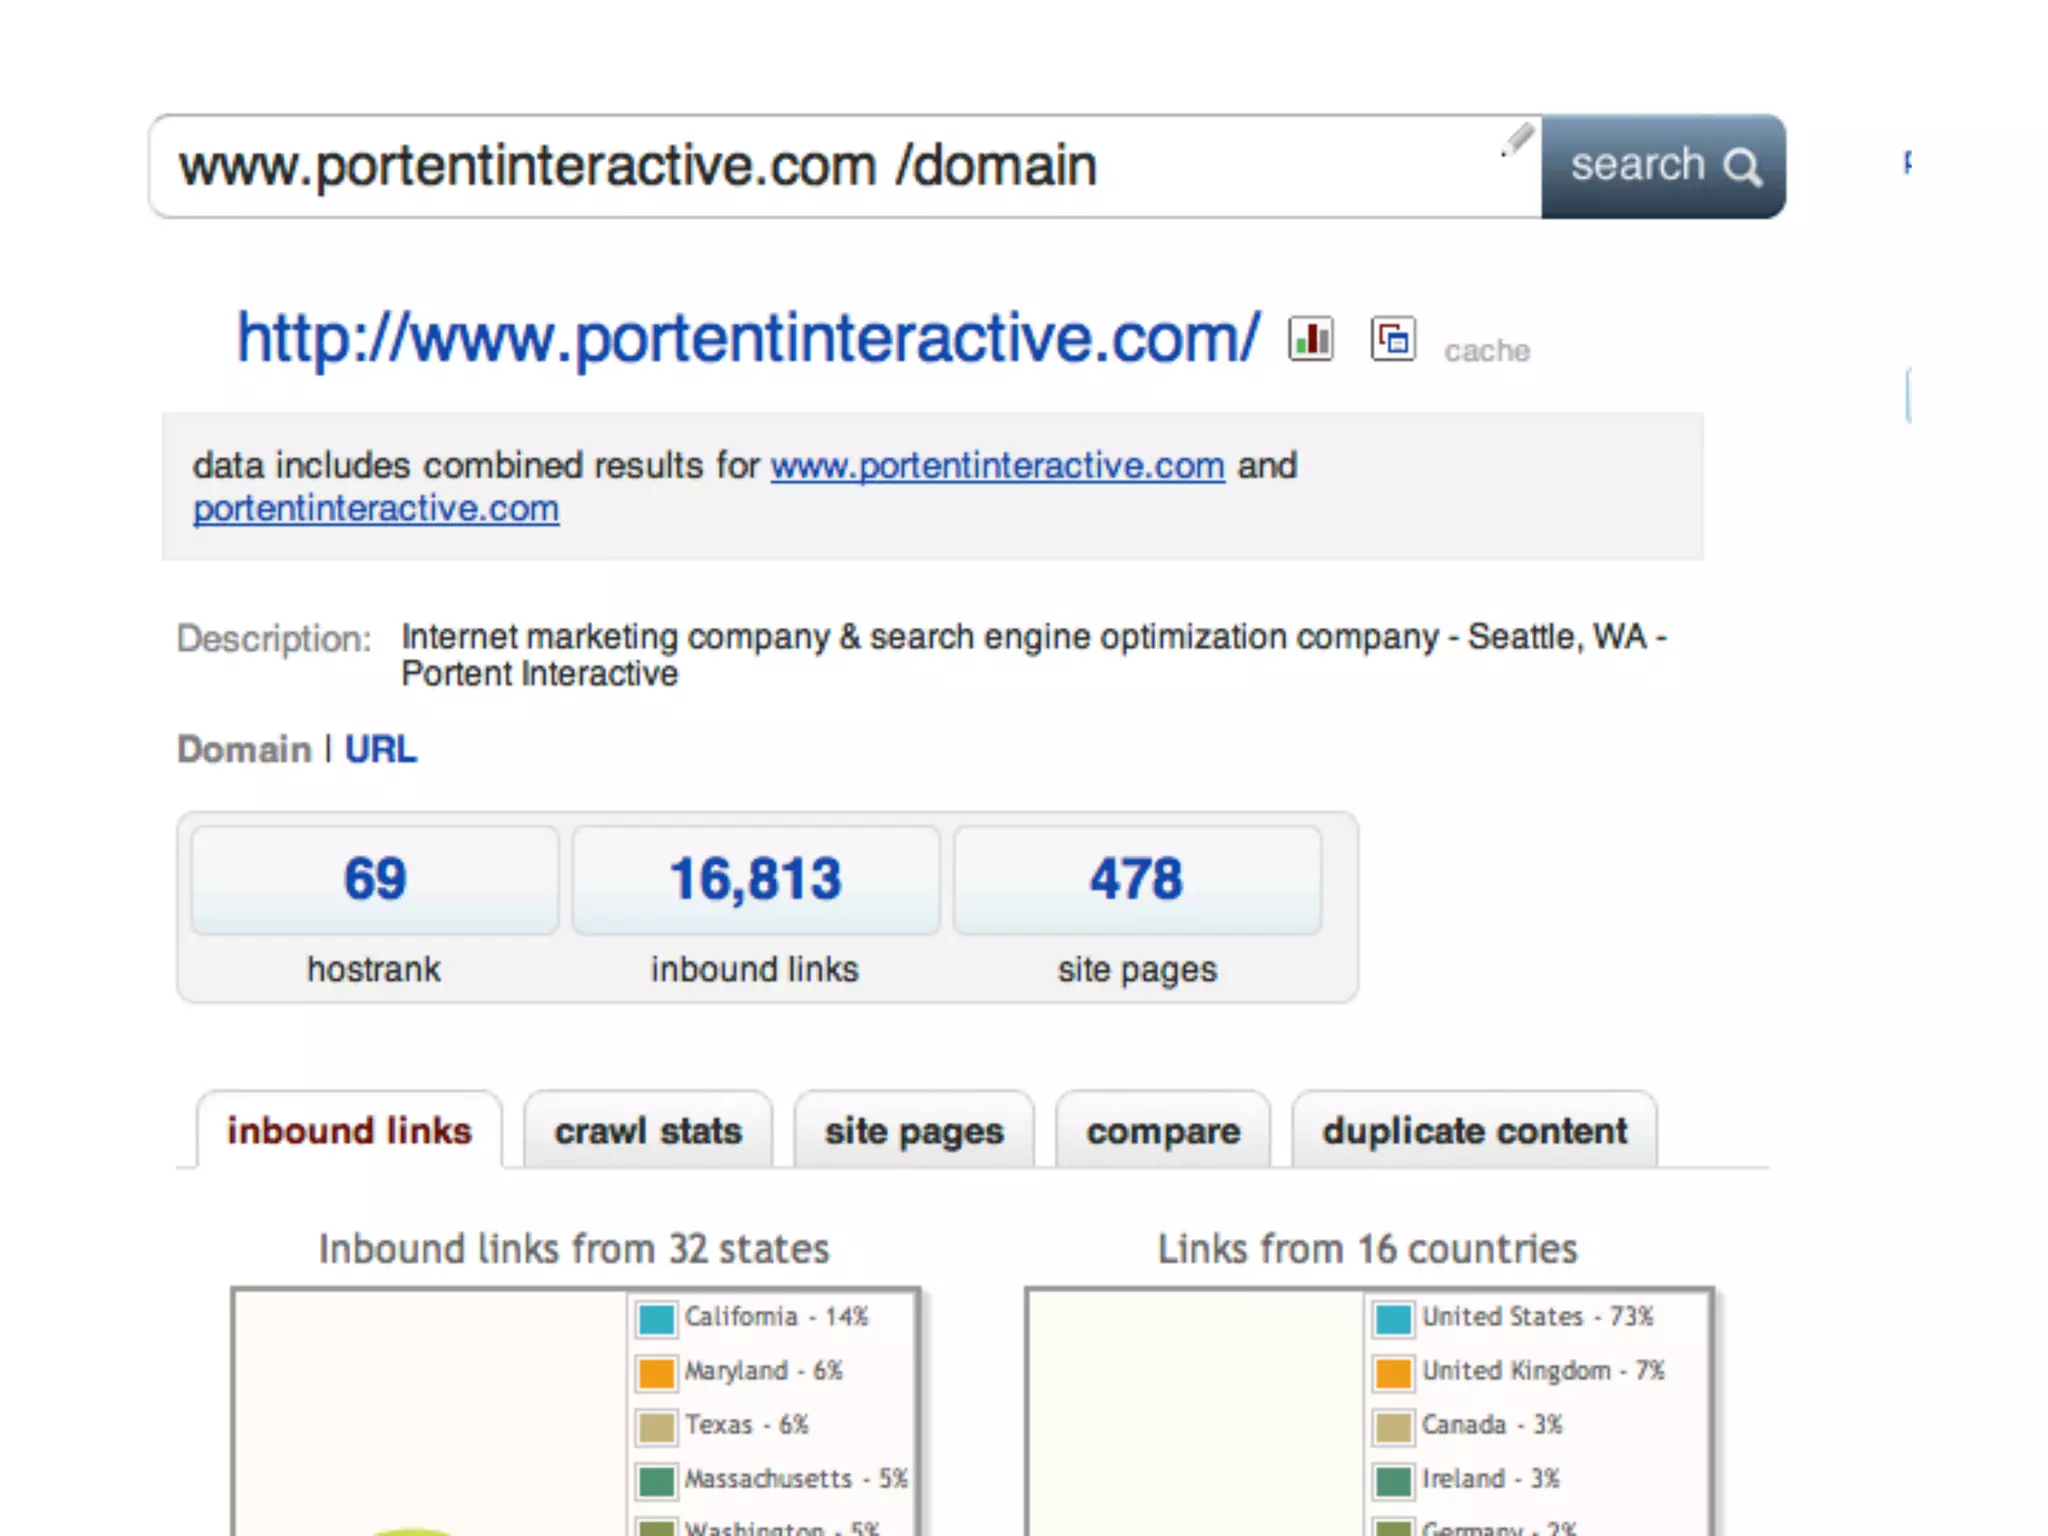Open the http://www.portentinteractive.com/ heading link
The image size is (2048, 1536).
point(748,338)
